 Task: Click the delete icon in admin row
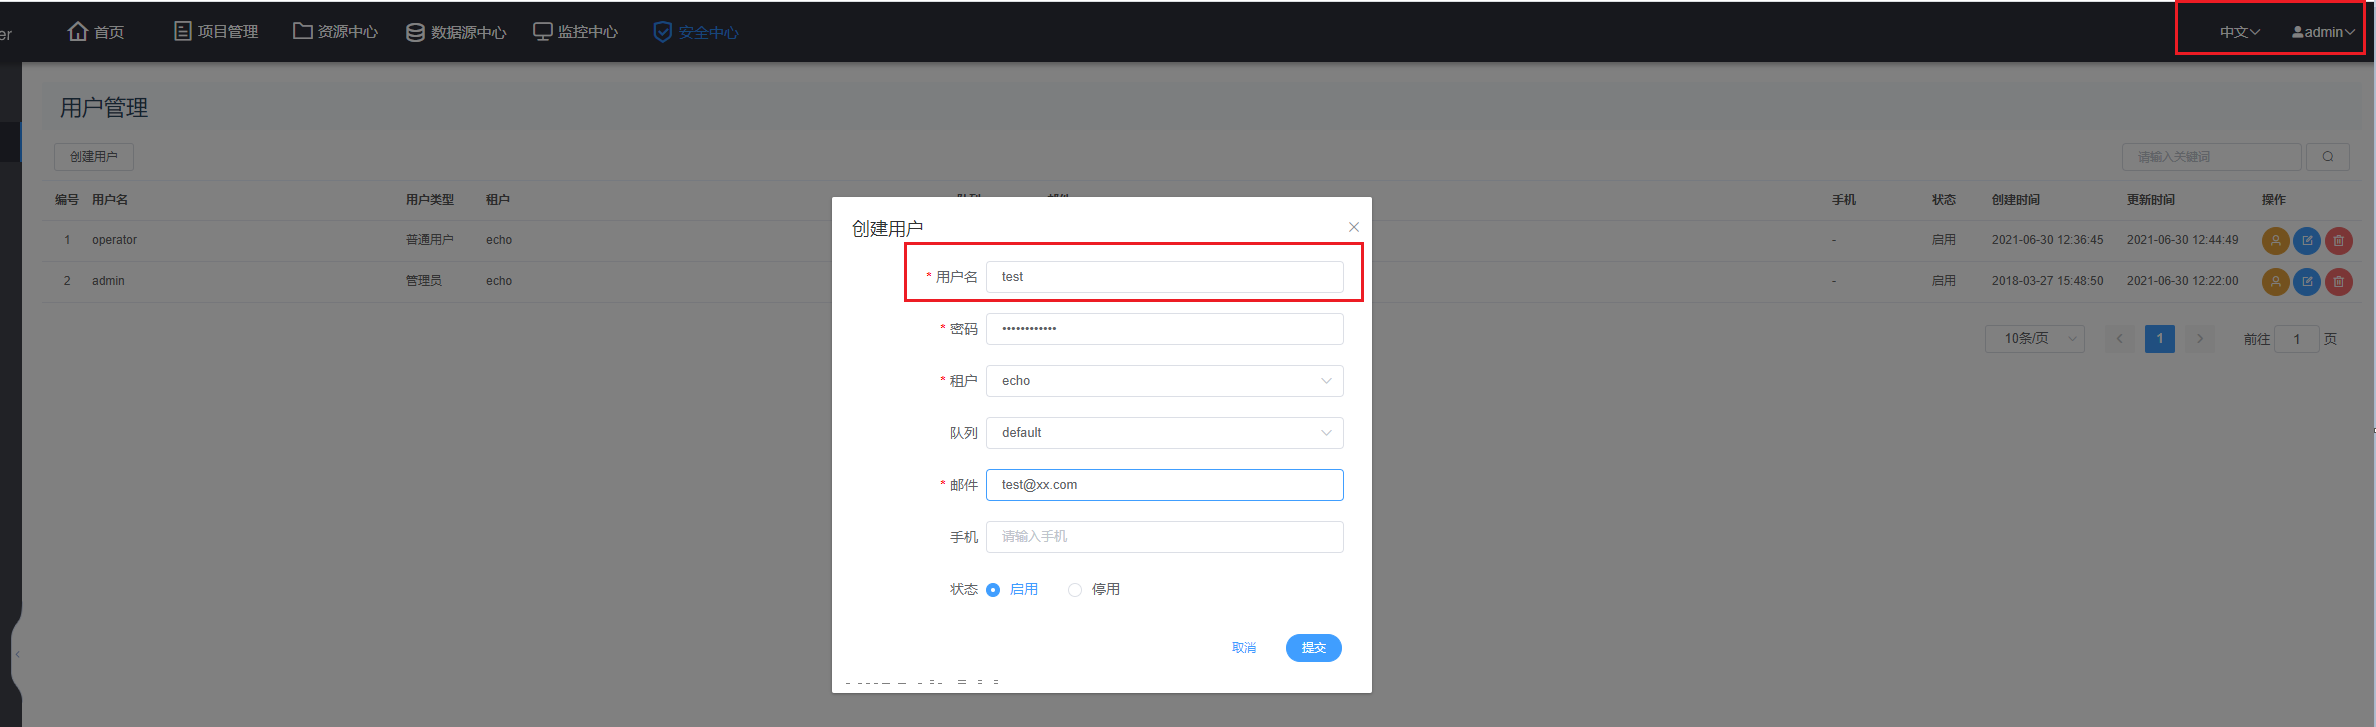point(2339,282)
